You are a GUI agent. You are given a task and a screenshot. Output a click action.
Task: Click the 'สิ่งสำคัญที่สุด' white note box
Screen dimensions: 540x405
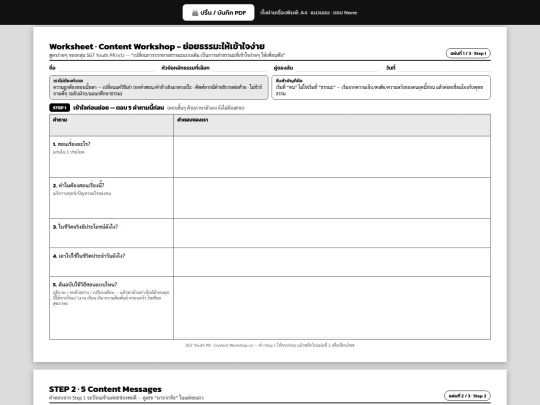(x=381, y=87)
